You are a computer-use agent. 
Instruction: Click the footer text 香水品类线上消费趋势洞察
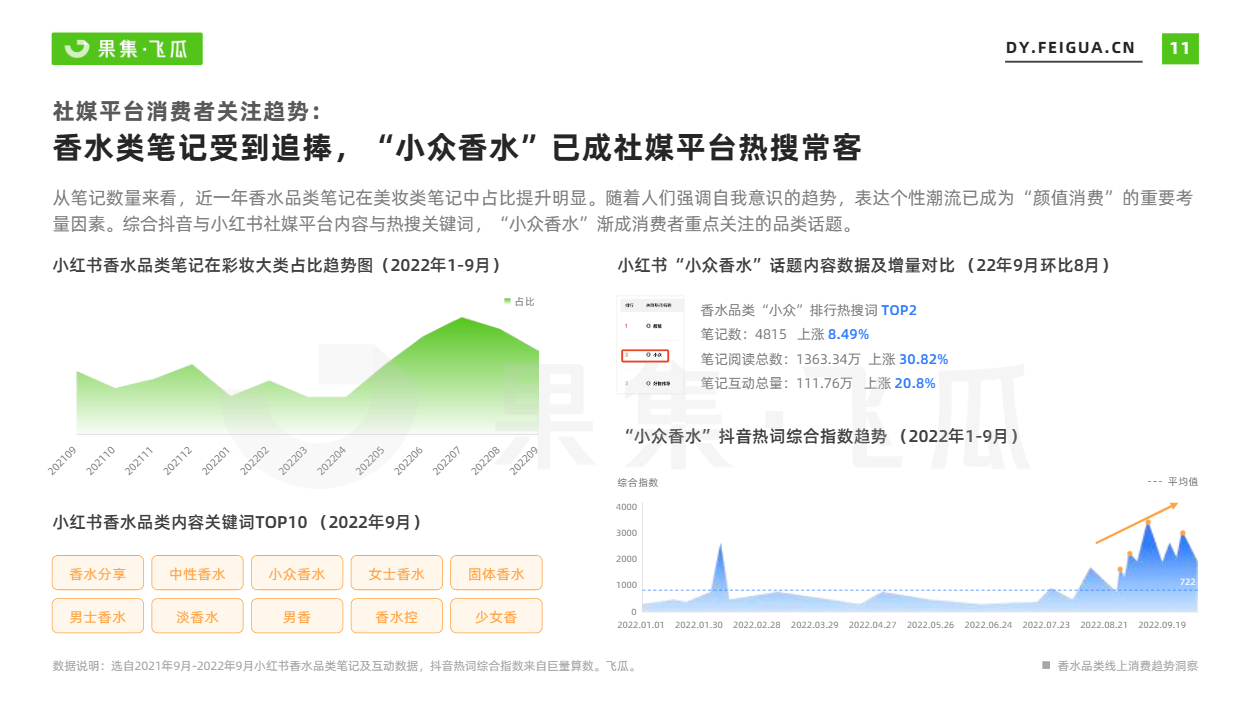point(1127,665)
